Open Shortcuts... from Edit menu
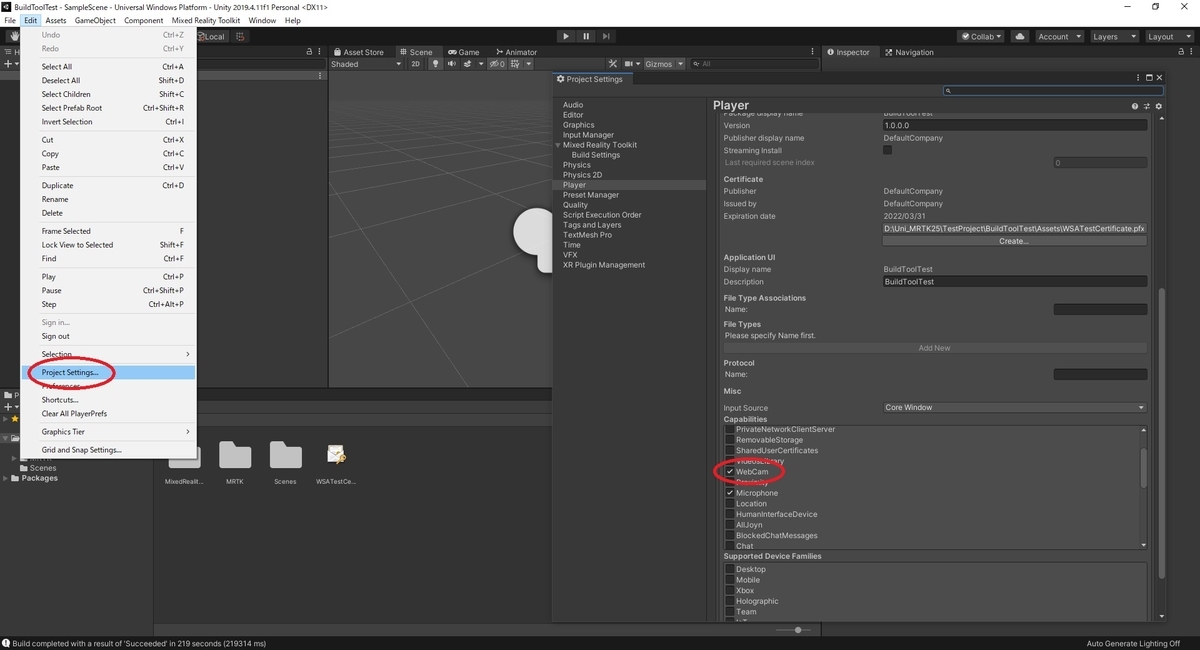Screen dimensions: 1200x650 click(108, 400)
